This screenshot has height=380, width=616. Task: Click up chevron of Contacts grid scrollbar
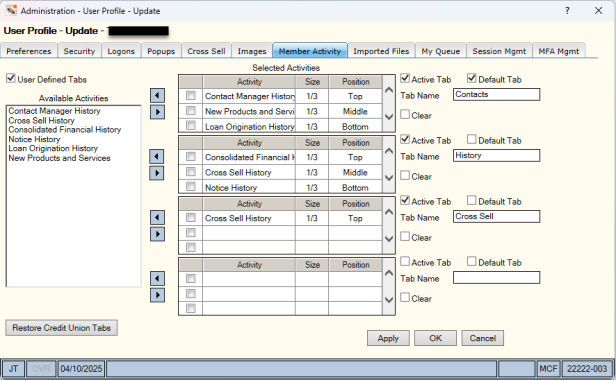coord(389,90)
